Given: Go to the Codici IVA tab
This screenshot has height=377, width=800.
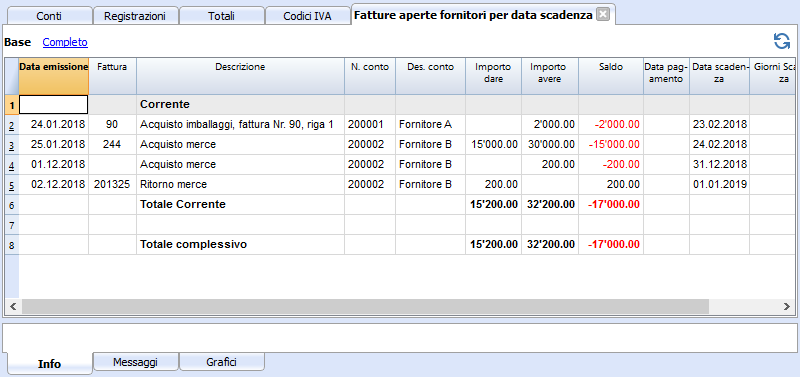Looking at the screenshot, I should point(307,16).
